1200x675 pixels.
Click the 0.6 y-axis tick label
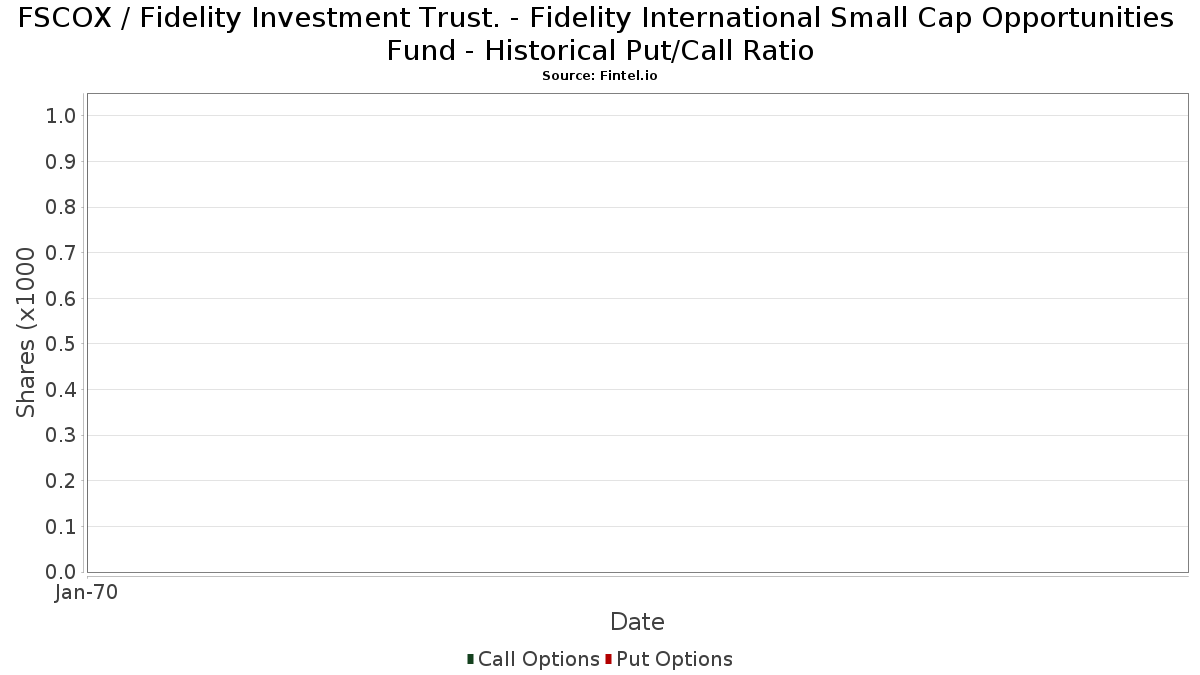(x=61, y=299)
